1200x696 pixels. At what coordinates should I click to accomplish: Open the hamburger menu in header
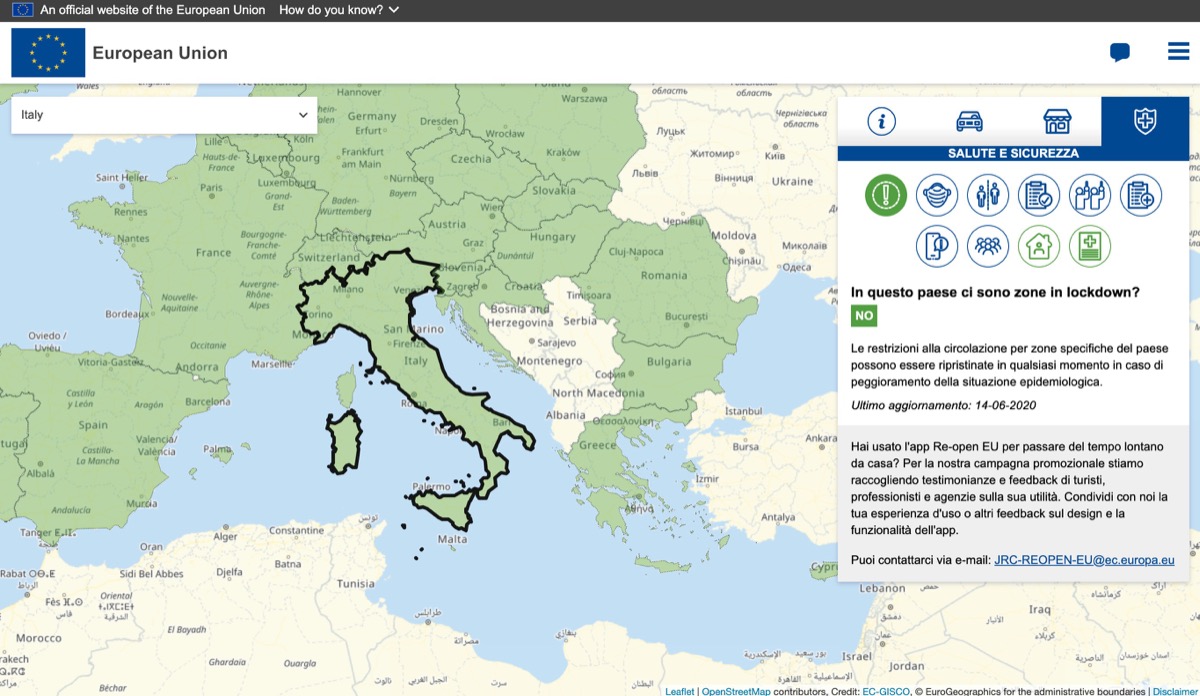(1178, 52)
